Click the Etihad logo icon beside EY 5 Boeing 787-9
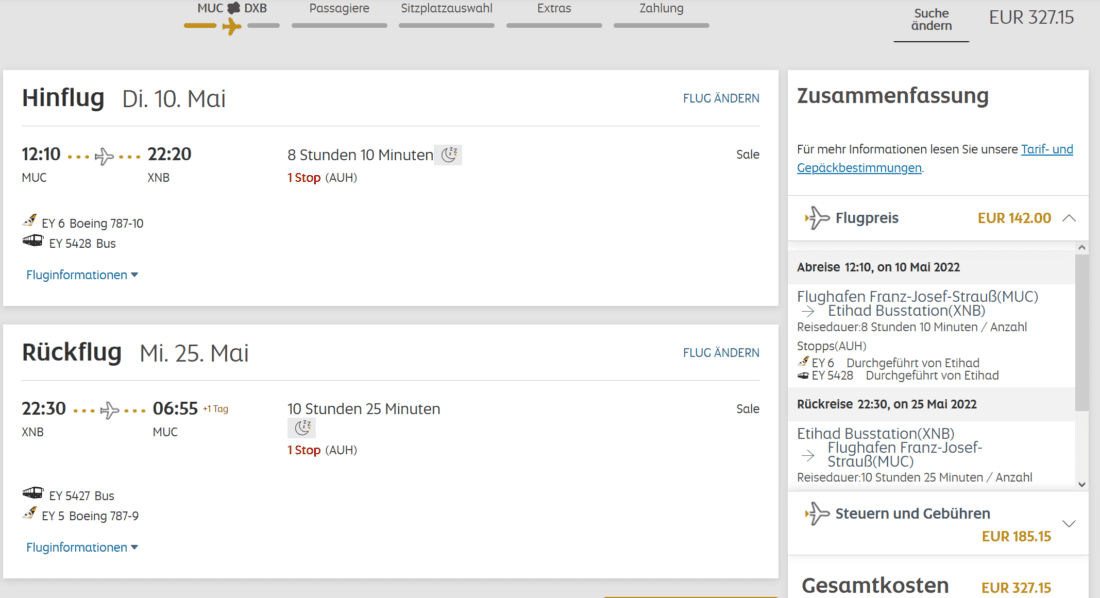This screenshot has height=598, width=1100. (31, 515)
